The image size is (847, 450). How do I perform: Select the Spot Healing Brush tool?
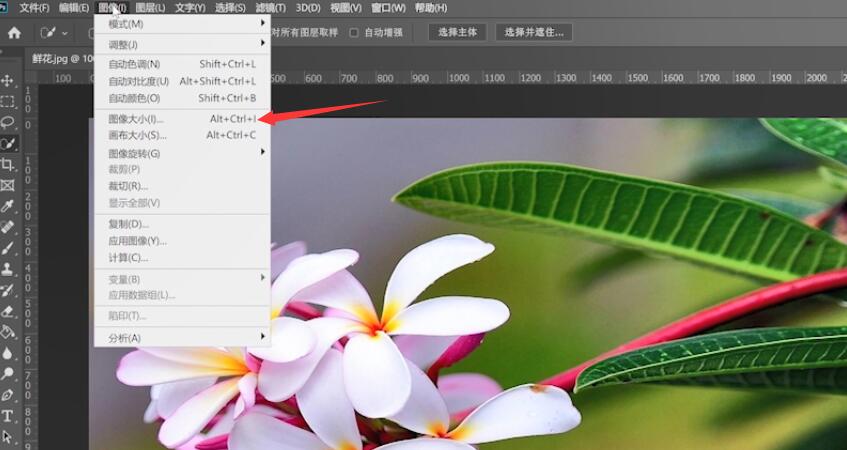click(7, 227)
